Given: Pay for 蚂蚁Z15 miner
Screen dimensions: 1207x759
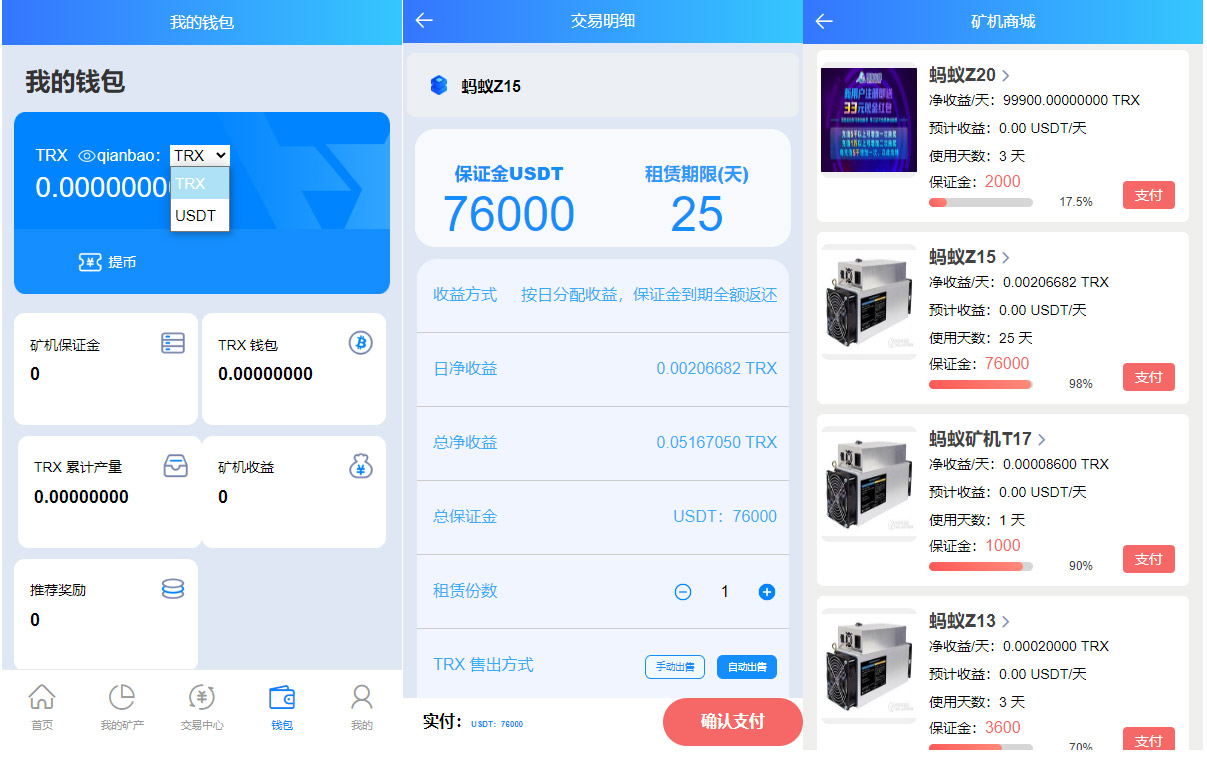Looking at the screenshot, I should pyautogui.click(x=1149, y=377).
